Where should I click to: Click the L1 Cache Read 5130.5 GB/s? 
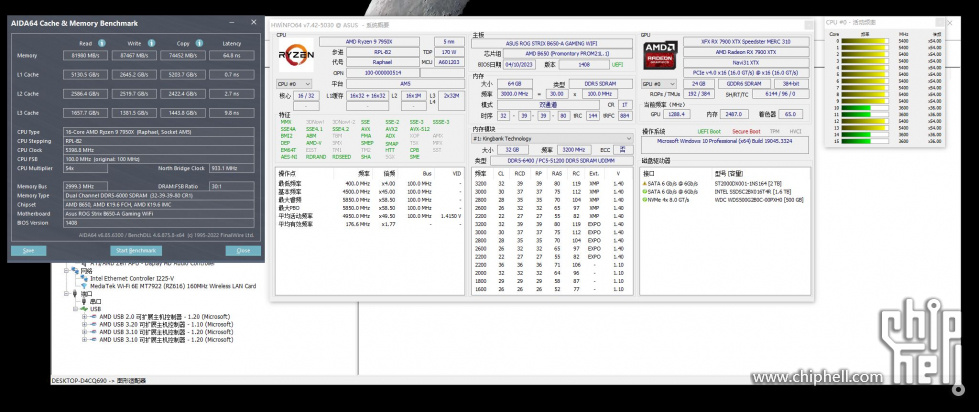tap(86, 75)
